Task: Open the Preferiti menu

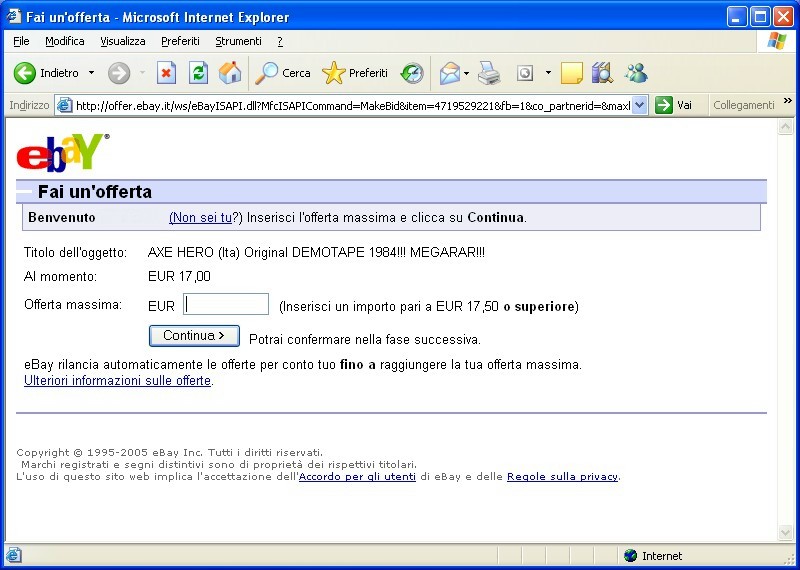Action: pos(181,41)
